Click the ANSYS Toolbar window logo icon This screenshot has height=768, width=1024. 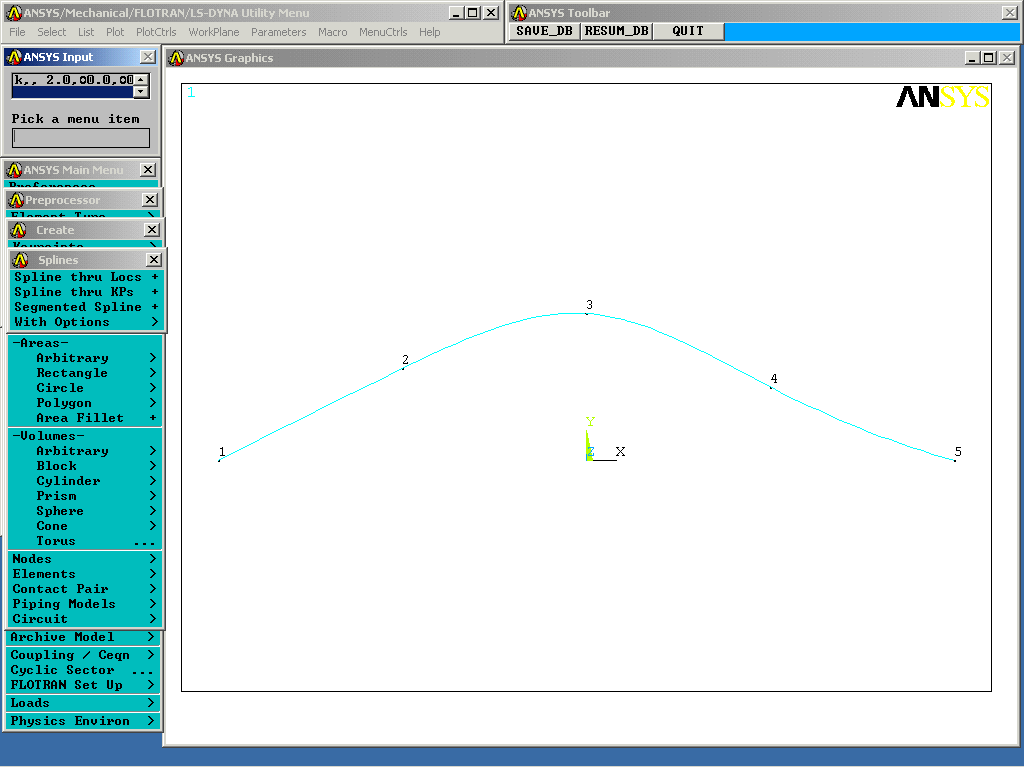pyautogui.click(x=519, y=13)
